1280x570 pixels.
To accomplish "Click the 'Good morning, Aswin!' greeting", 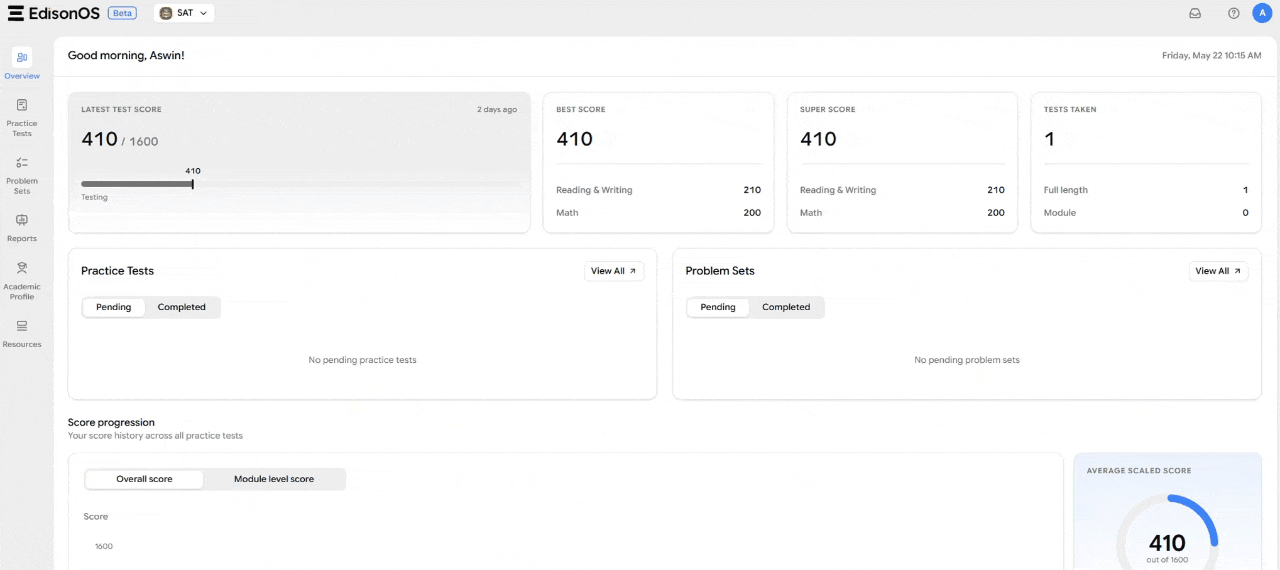I will pos(126,56).
